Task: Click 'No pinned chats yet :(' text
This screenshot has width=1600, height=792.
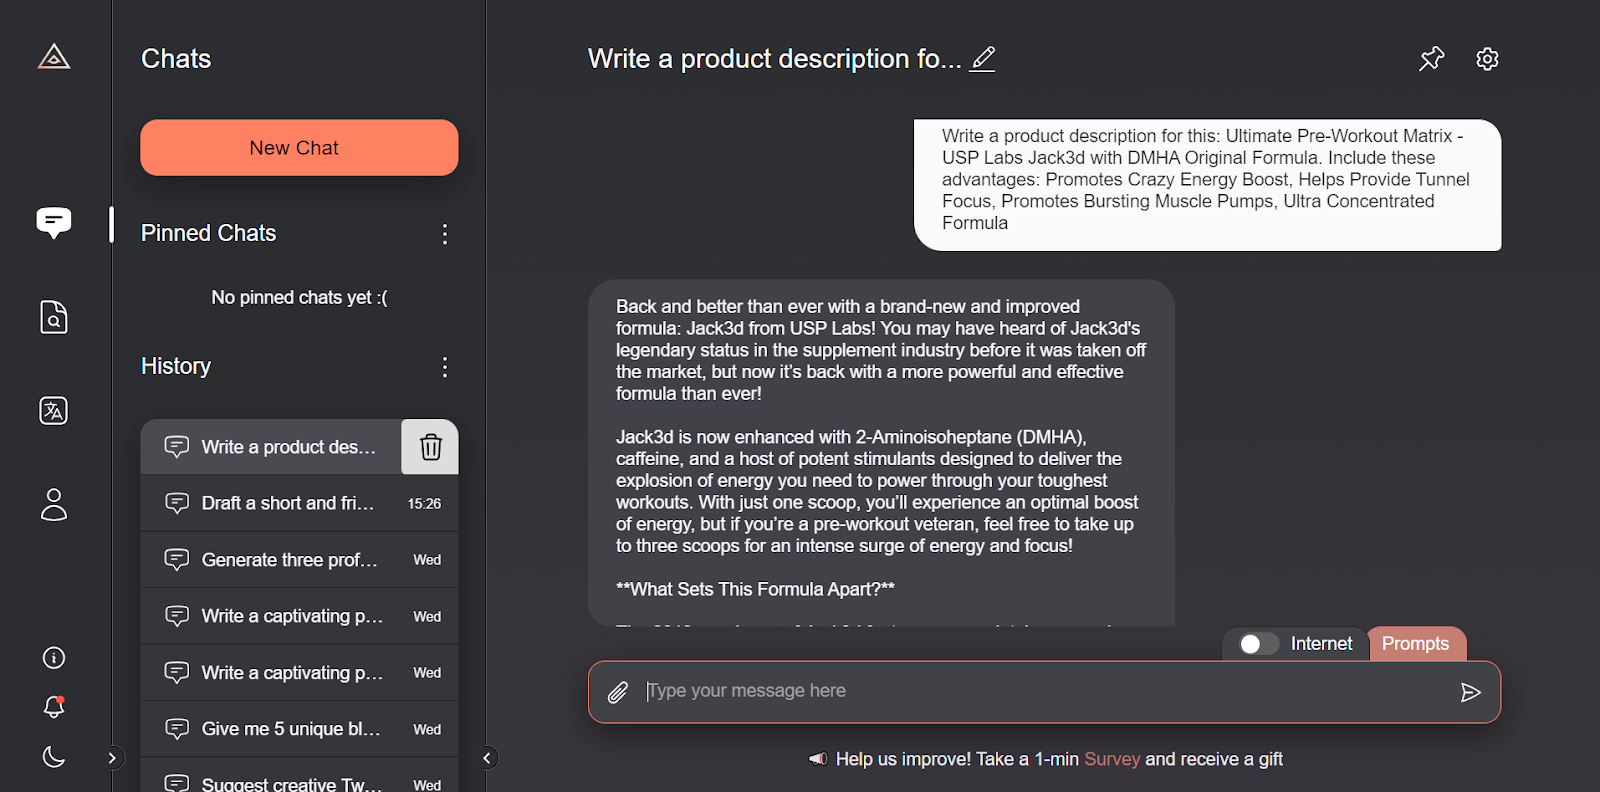Action: [299, 297]
